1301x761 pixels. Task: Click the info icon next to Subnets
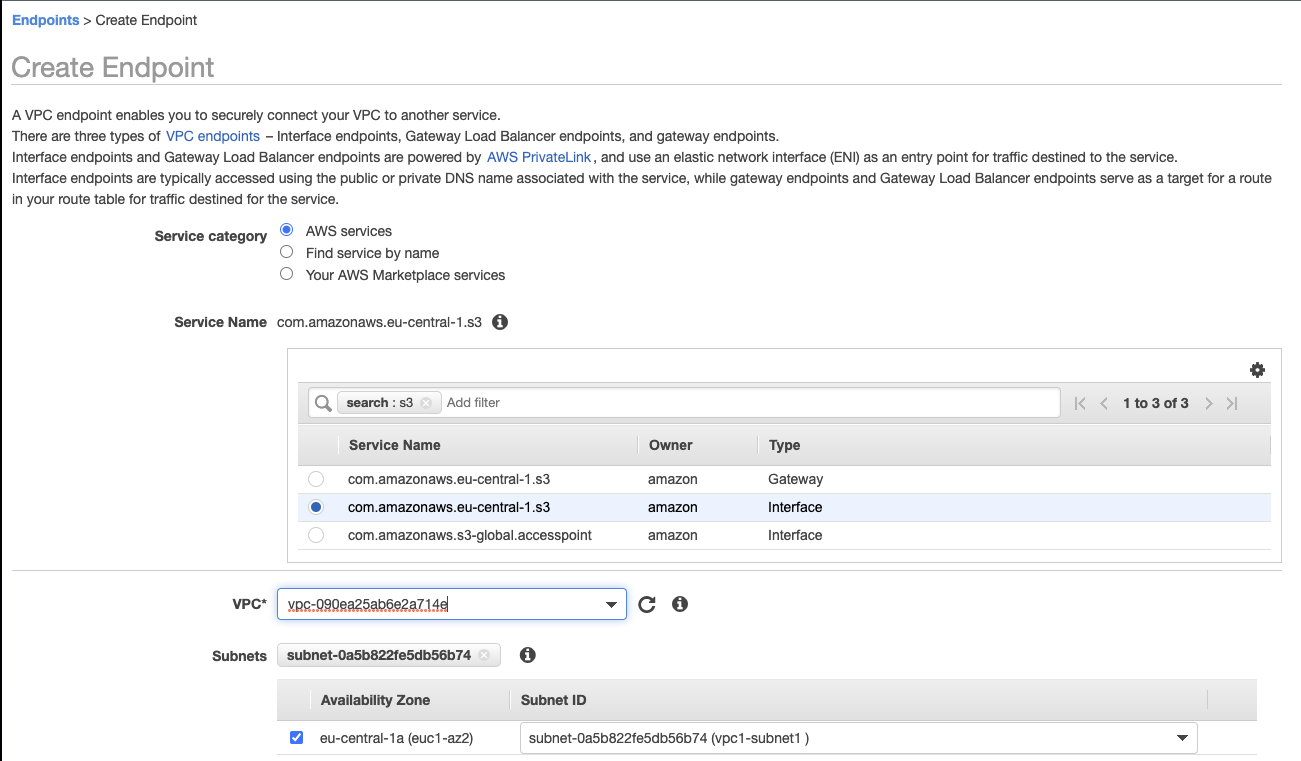527,655
